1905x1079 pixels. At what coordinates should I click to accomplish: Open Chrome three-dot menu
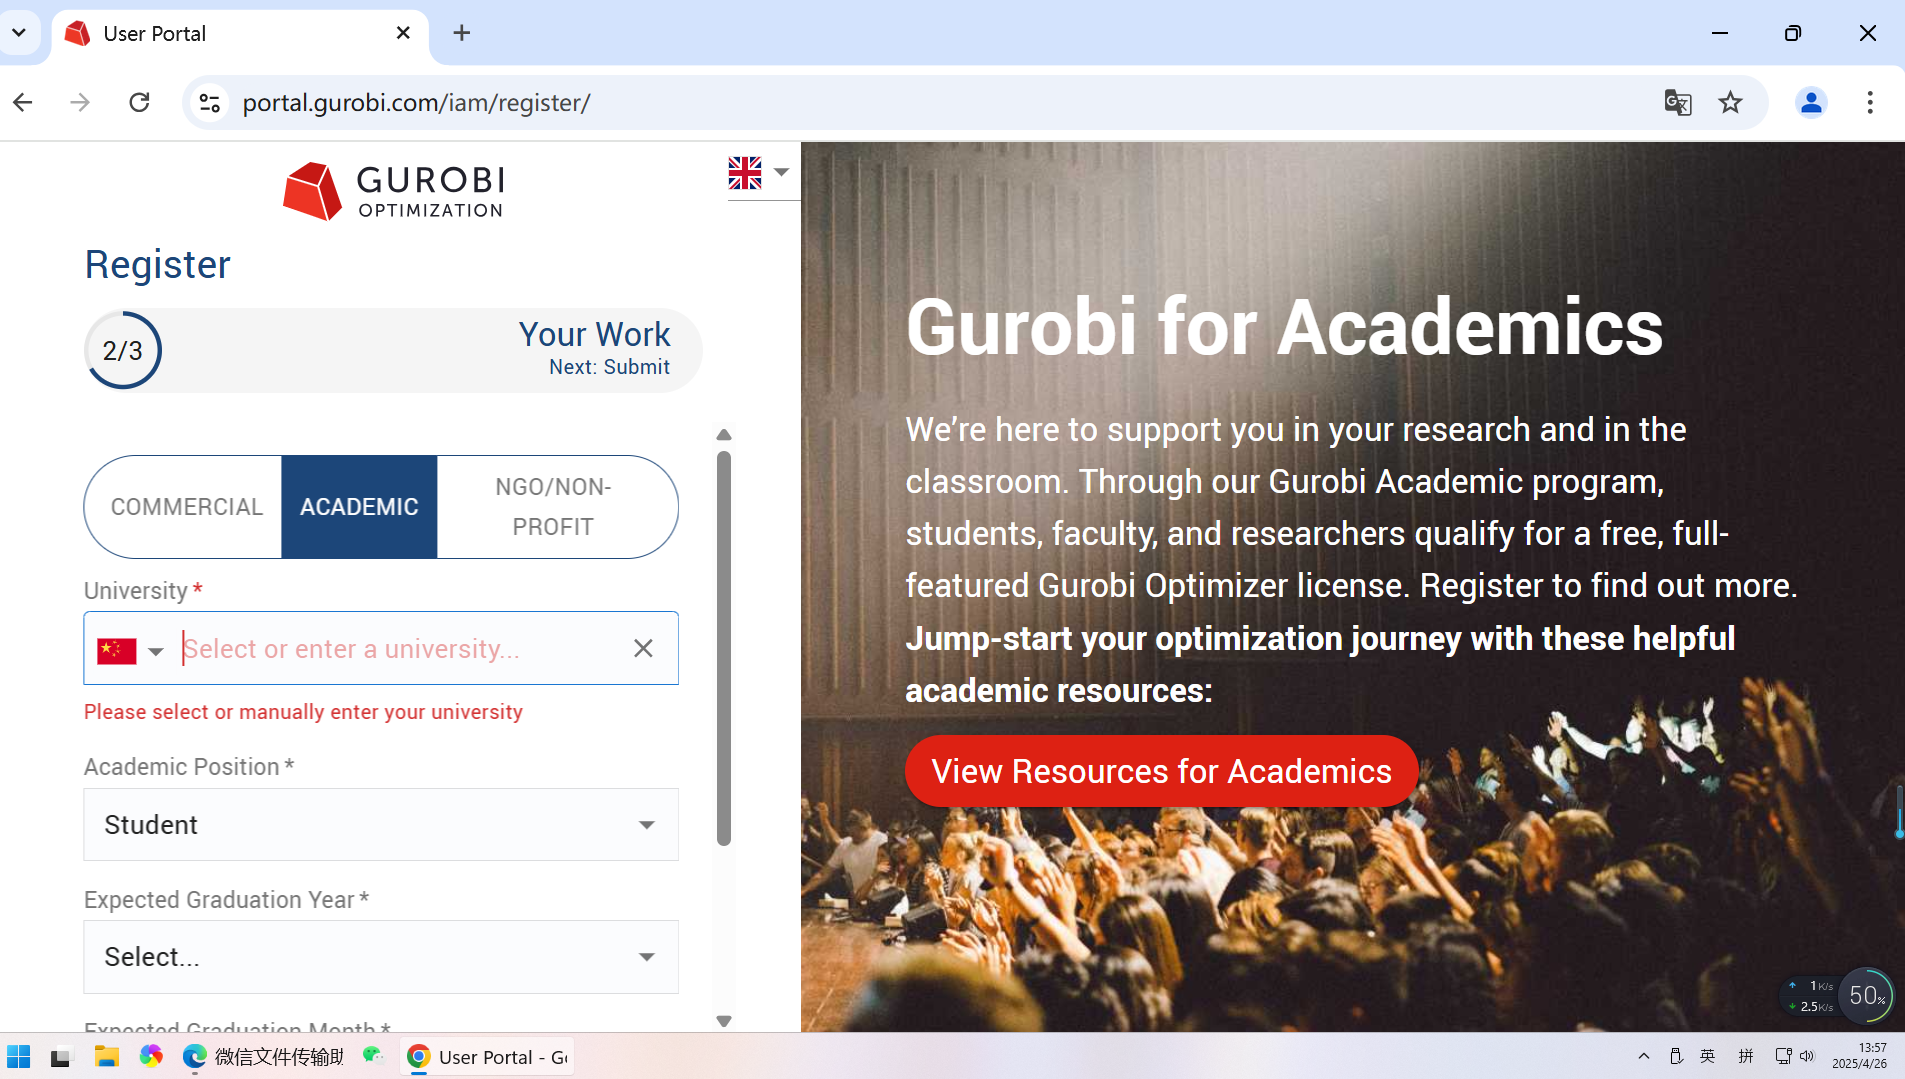(x=1869, y=102)
